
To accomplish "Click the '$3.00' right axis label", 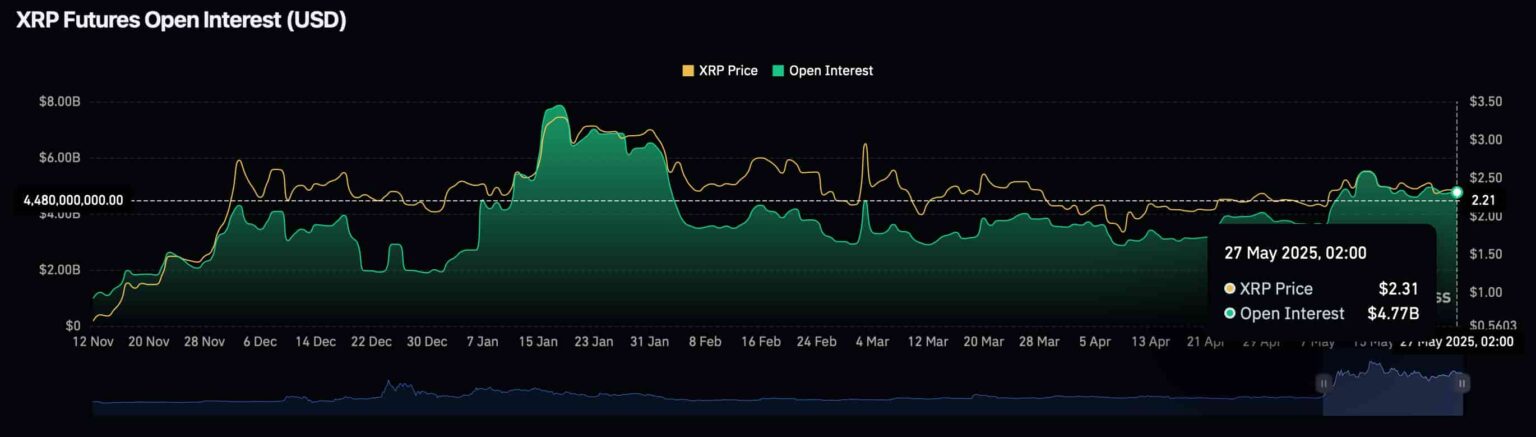I will [1486, 140].
